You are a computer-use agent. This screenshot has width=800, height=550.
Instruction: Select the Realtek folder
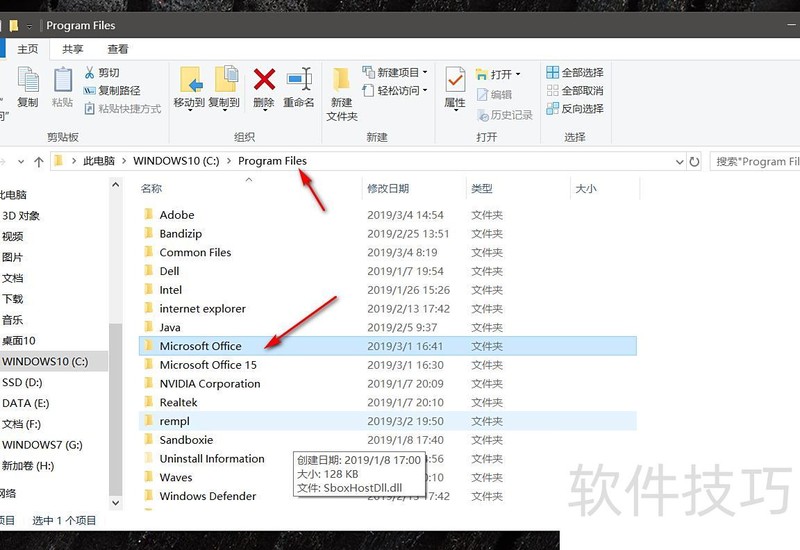pos(388,402)
